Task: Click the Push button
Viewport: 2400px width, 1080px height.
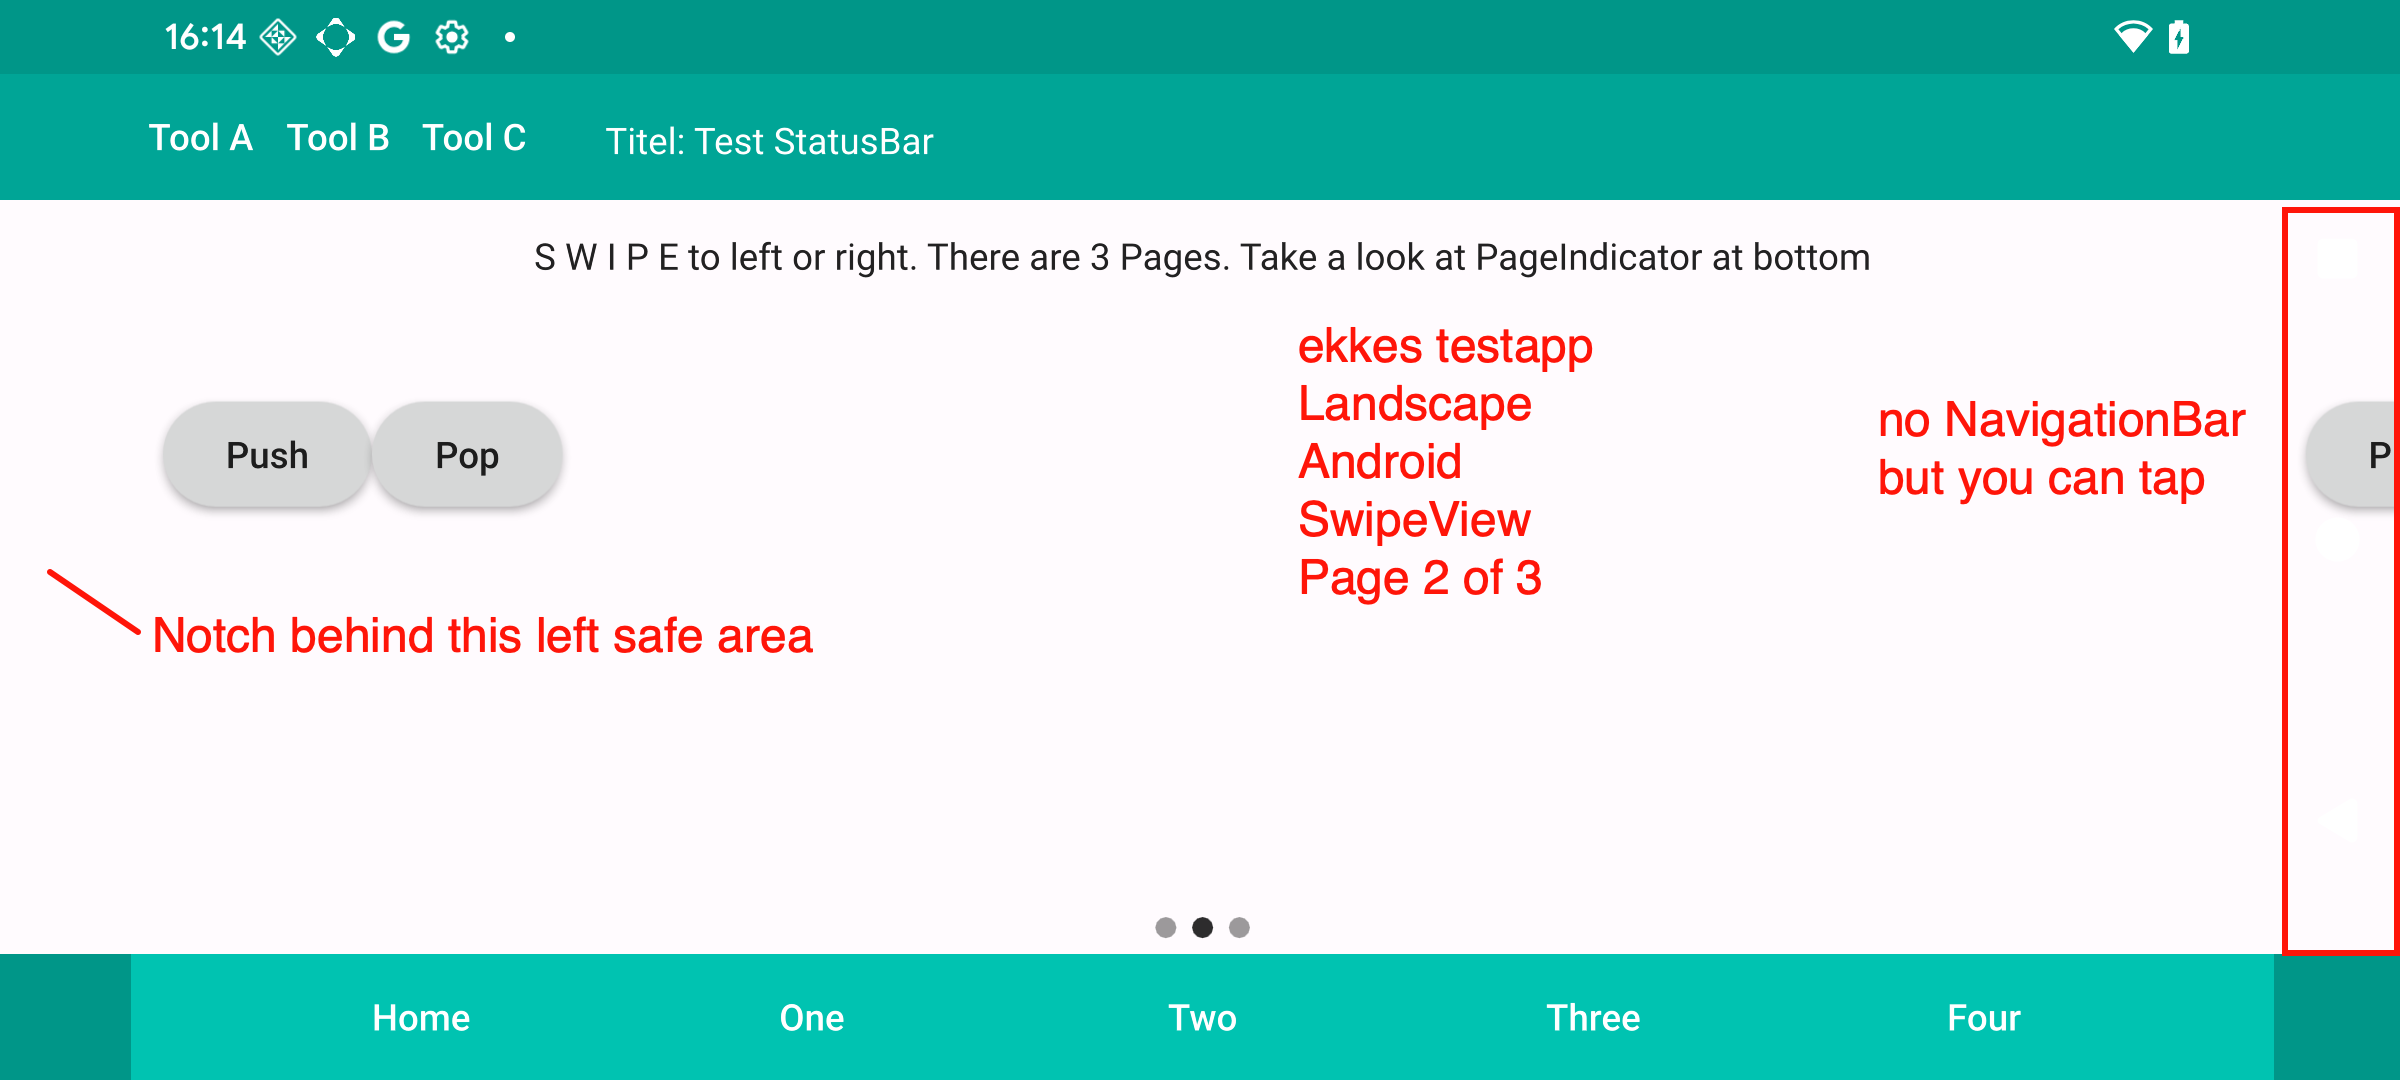Action: coord(267,455)
